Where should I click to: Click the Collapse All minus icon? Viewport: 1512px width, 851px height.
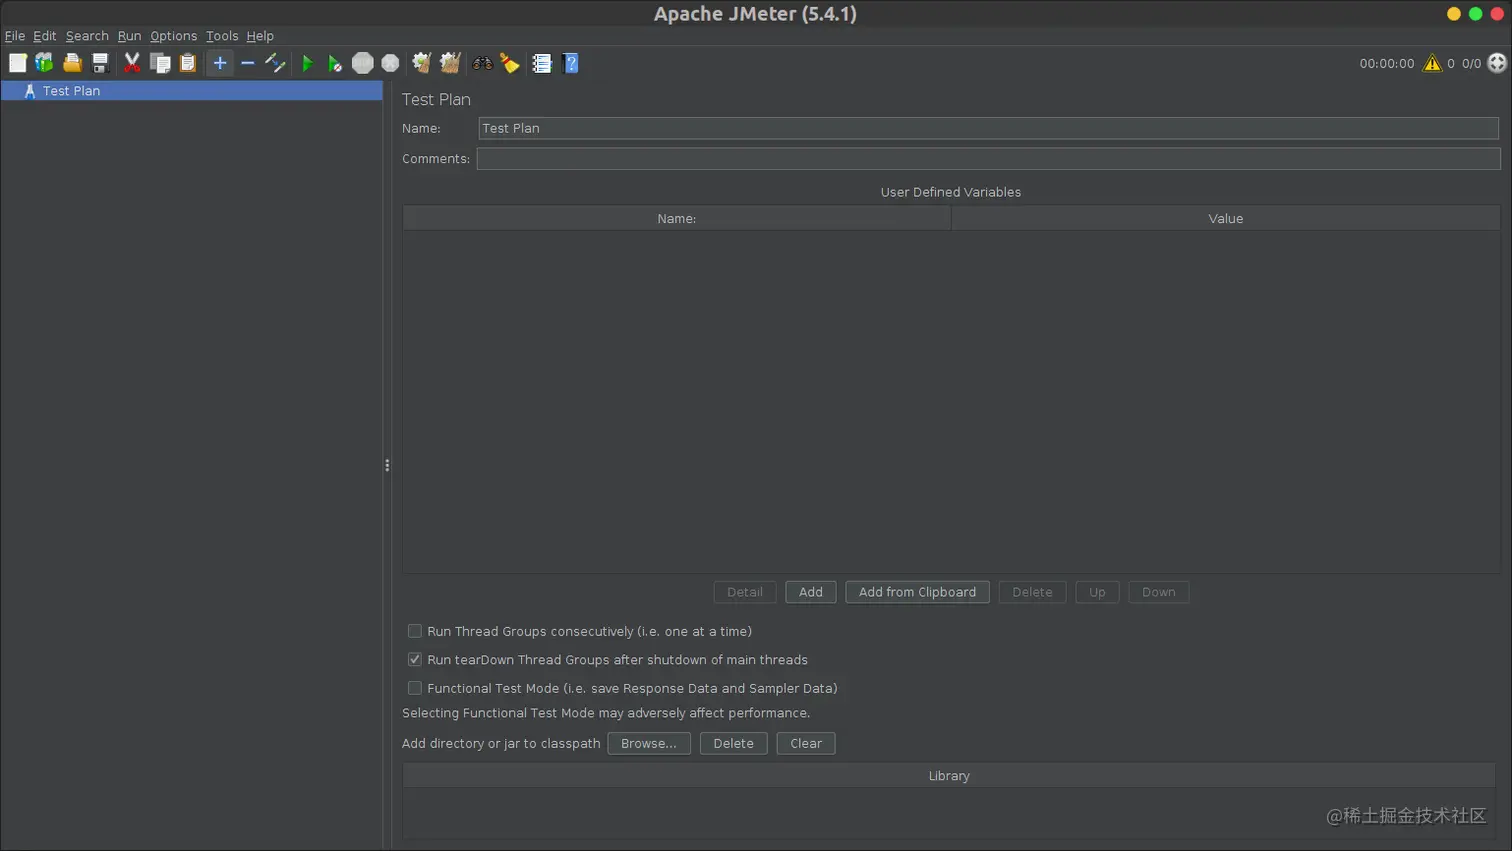(x=248, y=63)
